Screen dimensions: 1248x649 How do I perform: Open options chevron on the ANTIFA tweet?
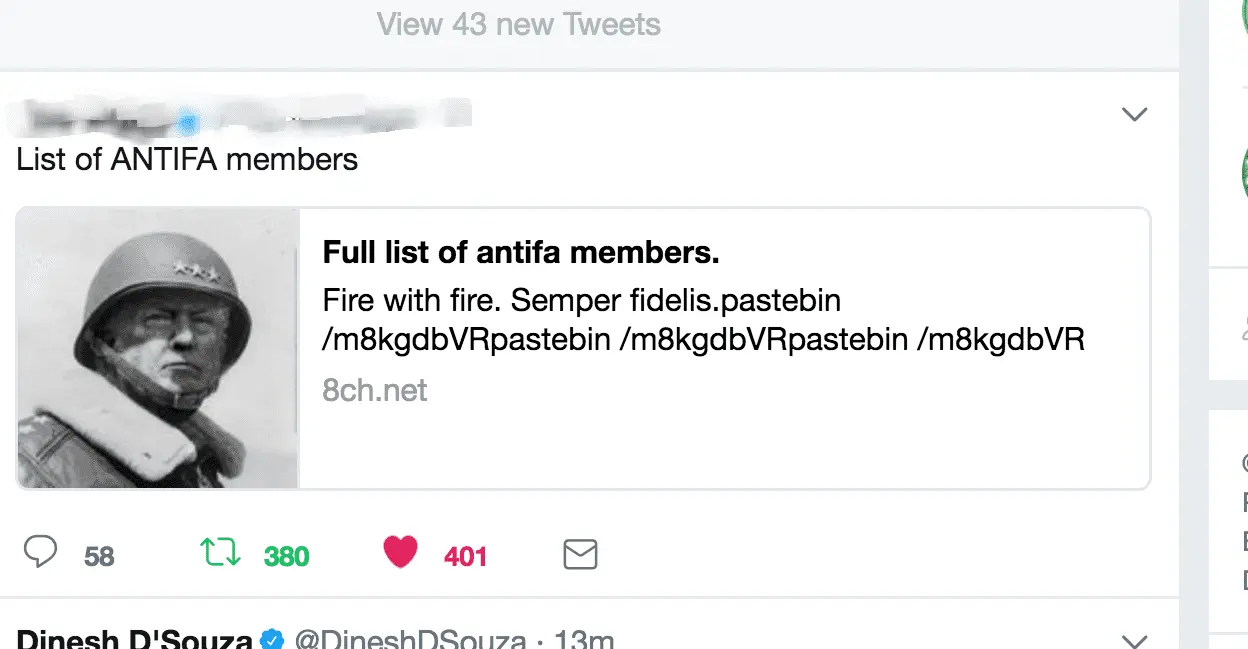(x=1134, y=115)
